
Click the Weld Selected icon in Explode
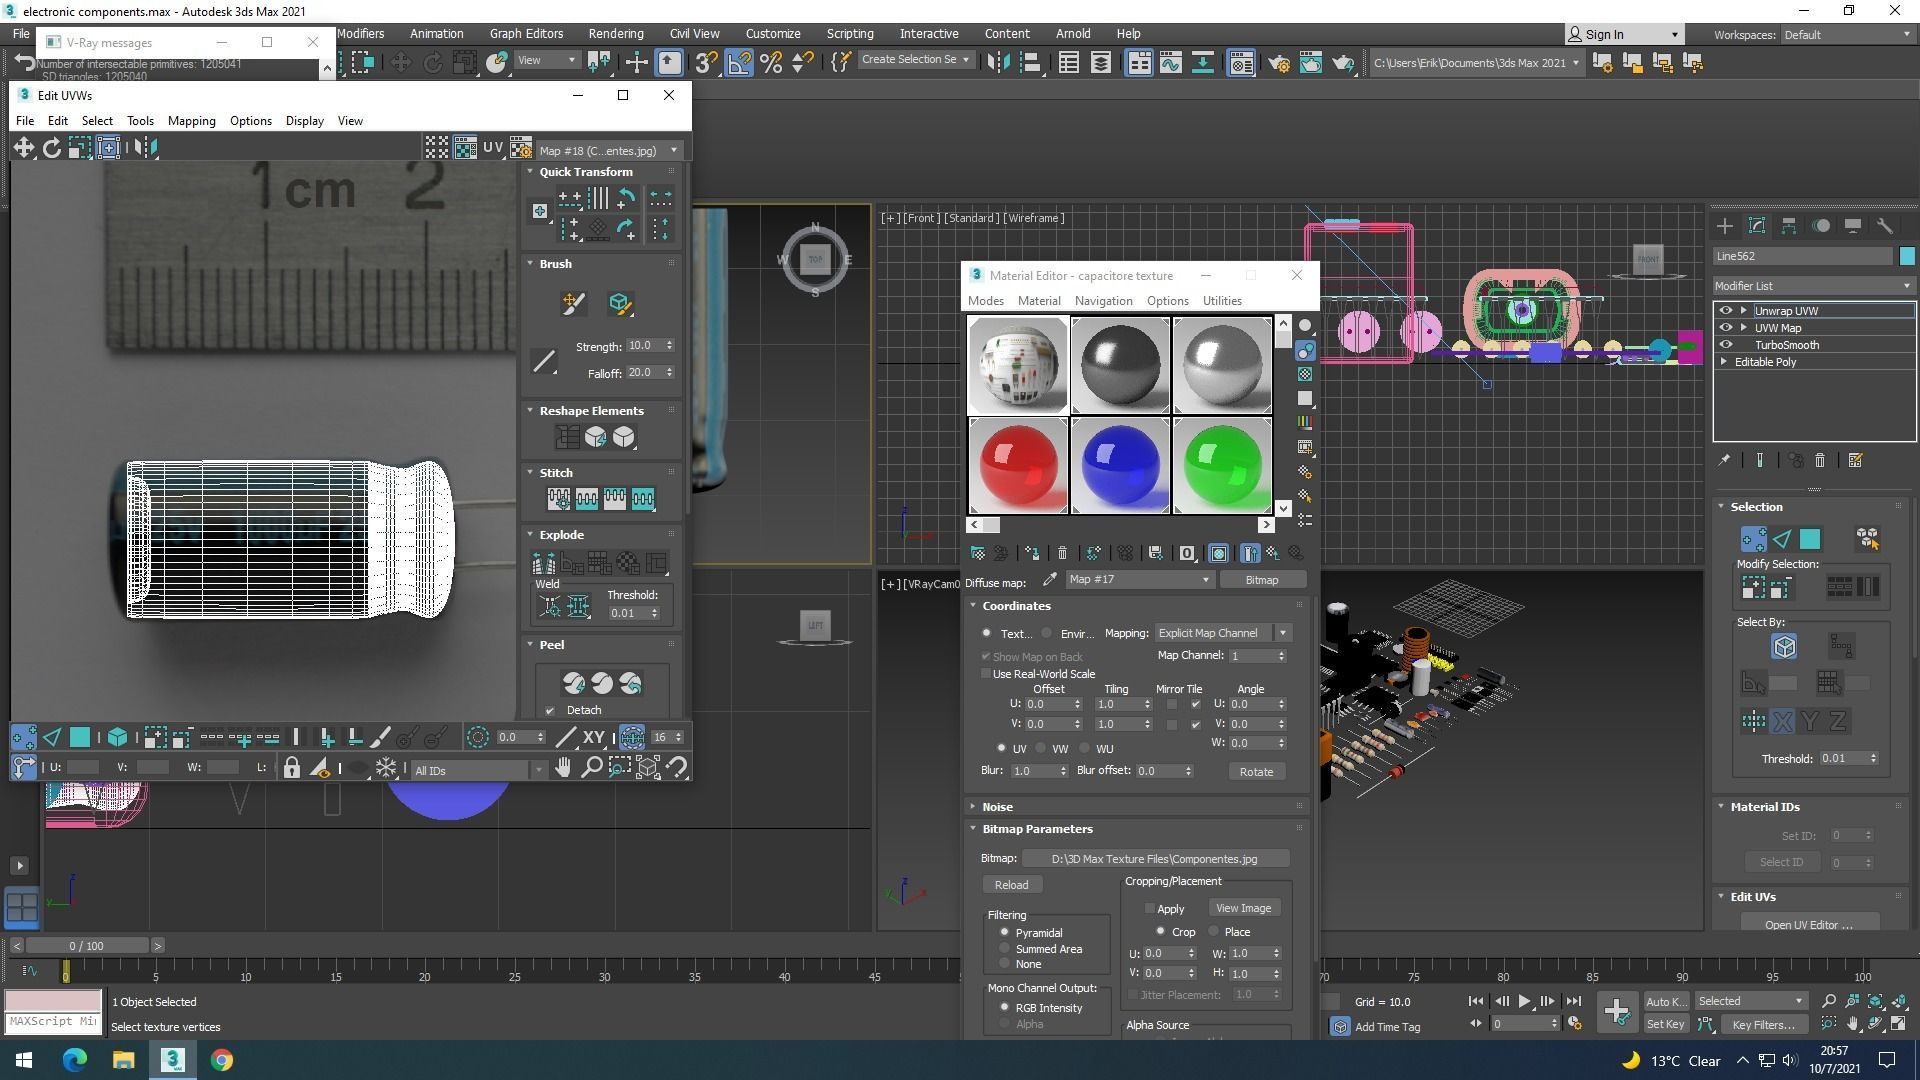point(578,606)
